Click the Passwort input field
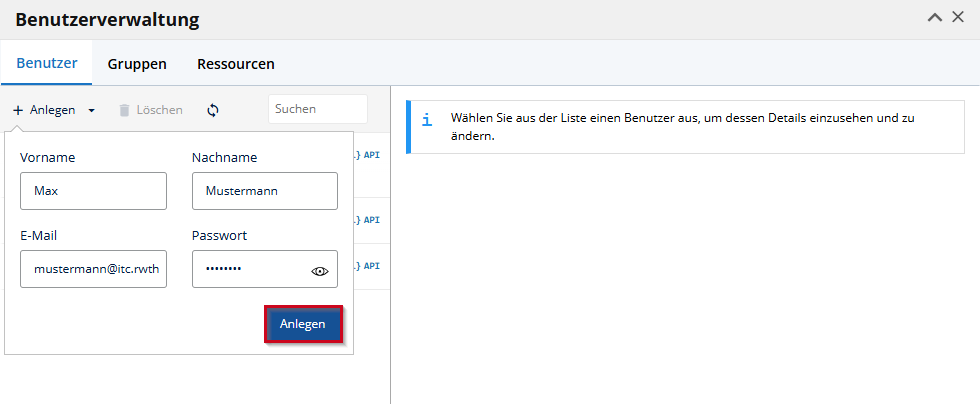 click(x=265, y=269)
